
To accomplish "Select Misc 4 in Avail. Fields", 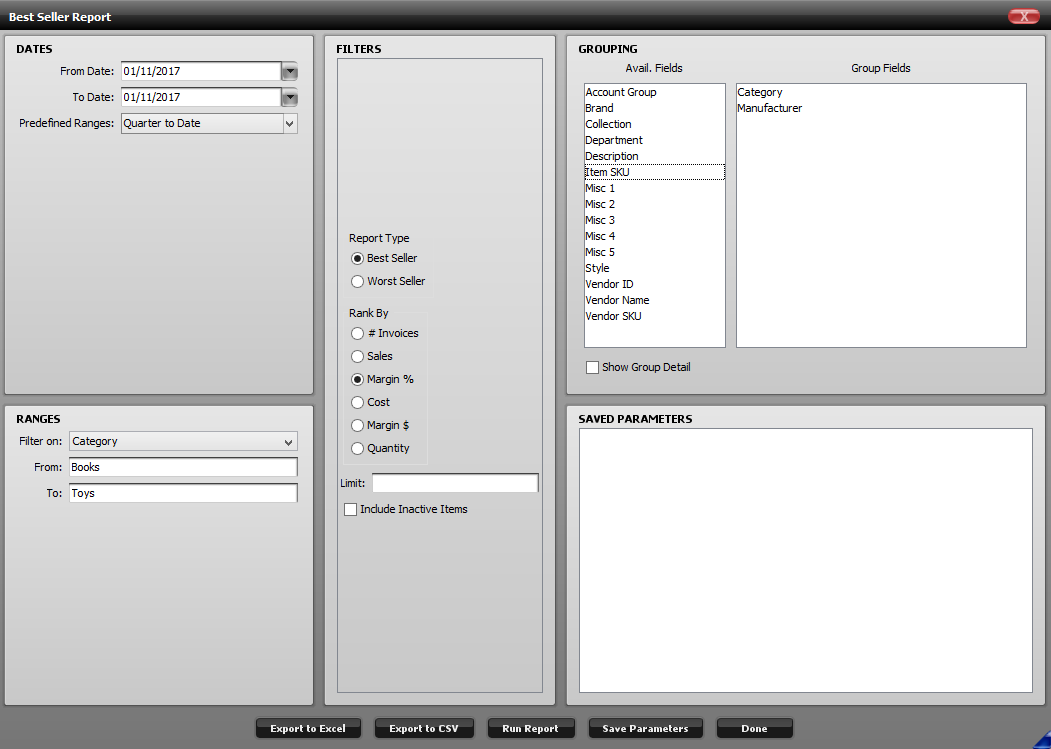I will [654, 237].
